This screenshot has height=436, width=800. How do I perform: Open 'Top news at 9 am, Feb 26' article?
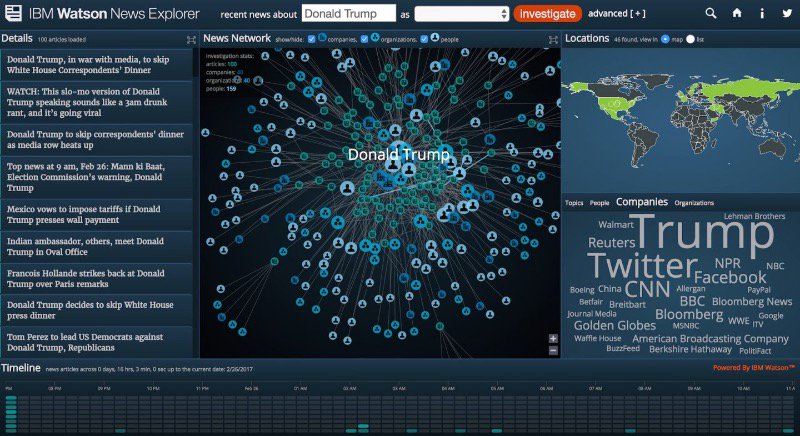tap(96, 177)
